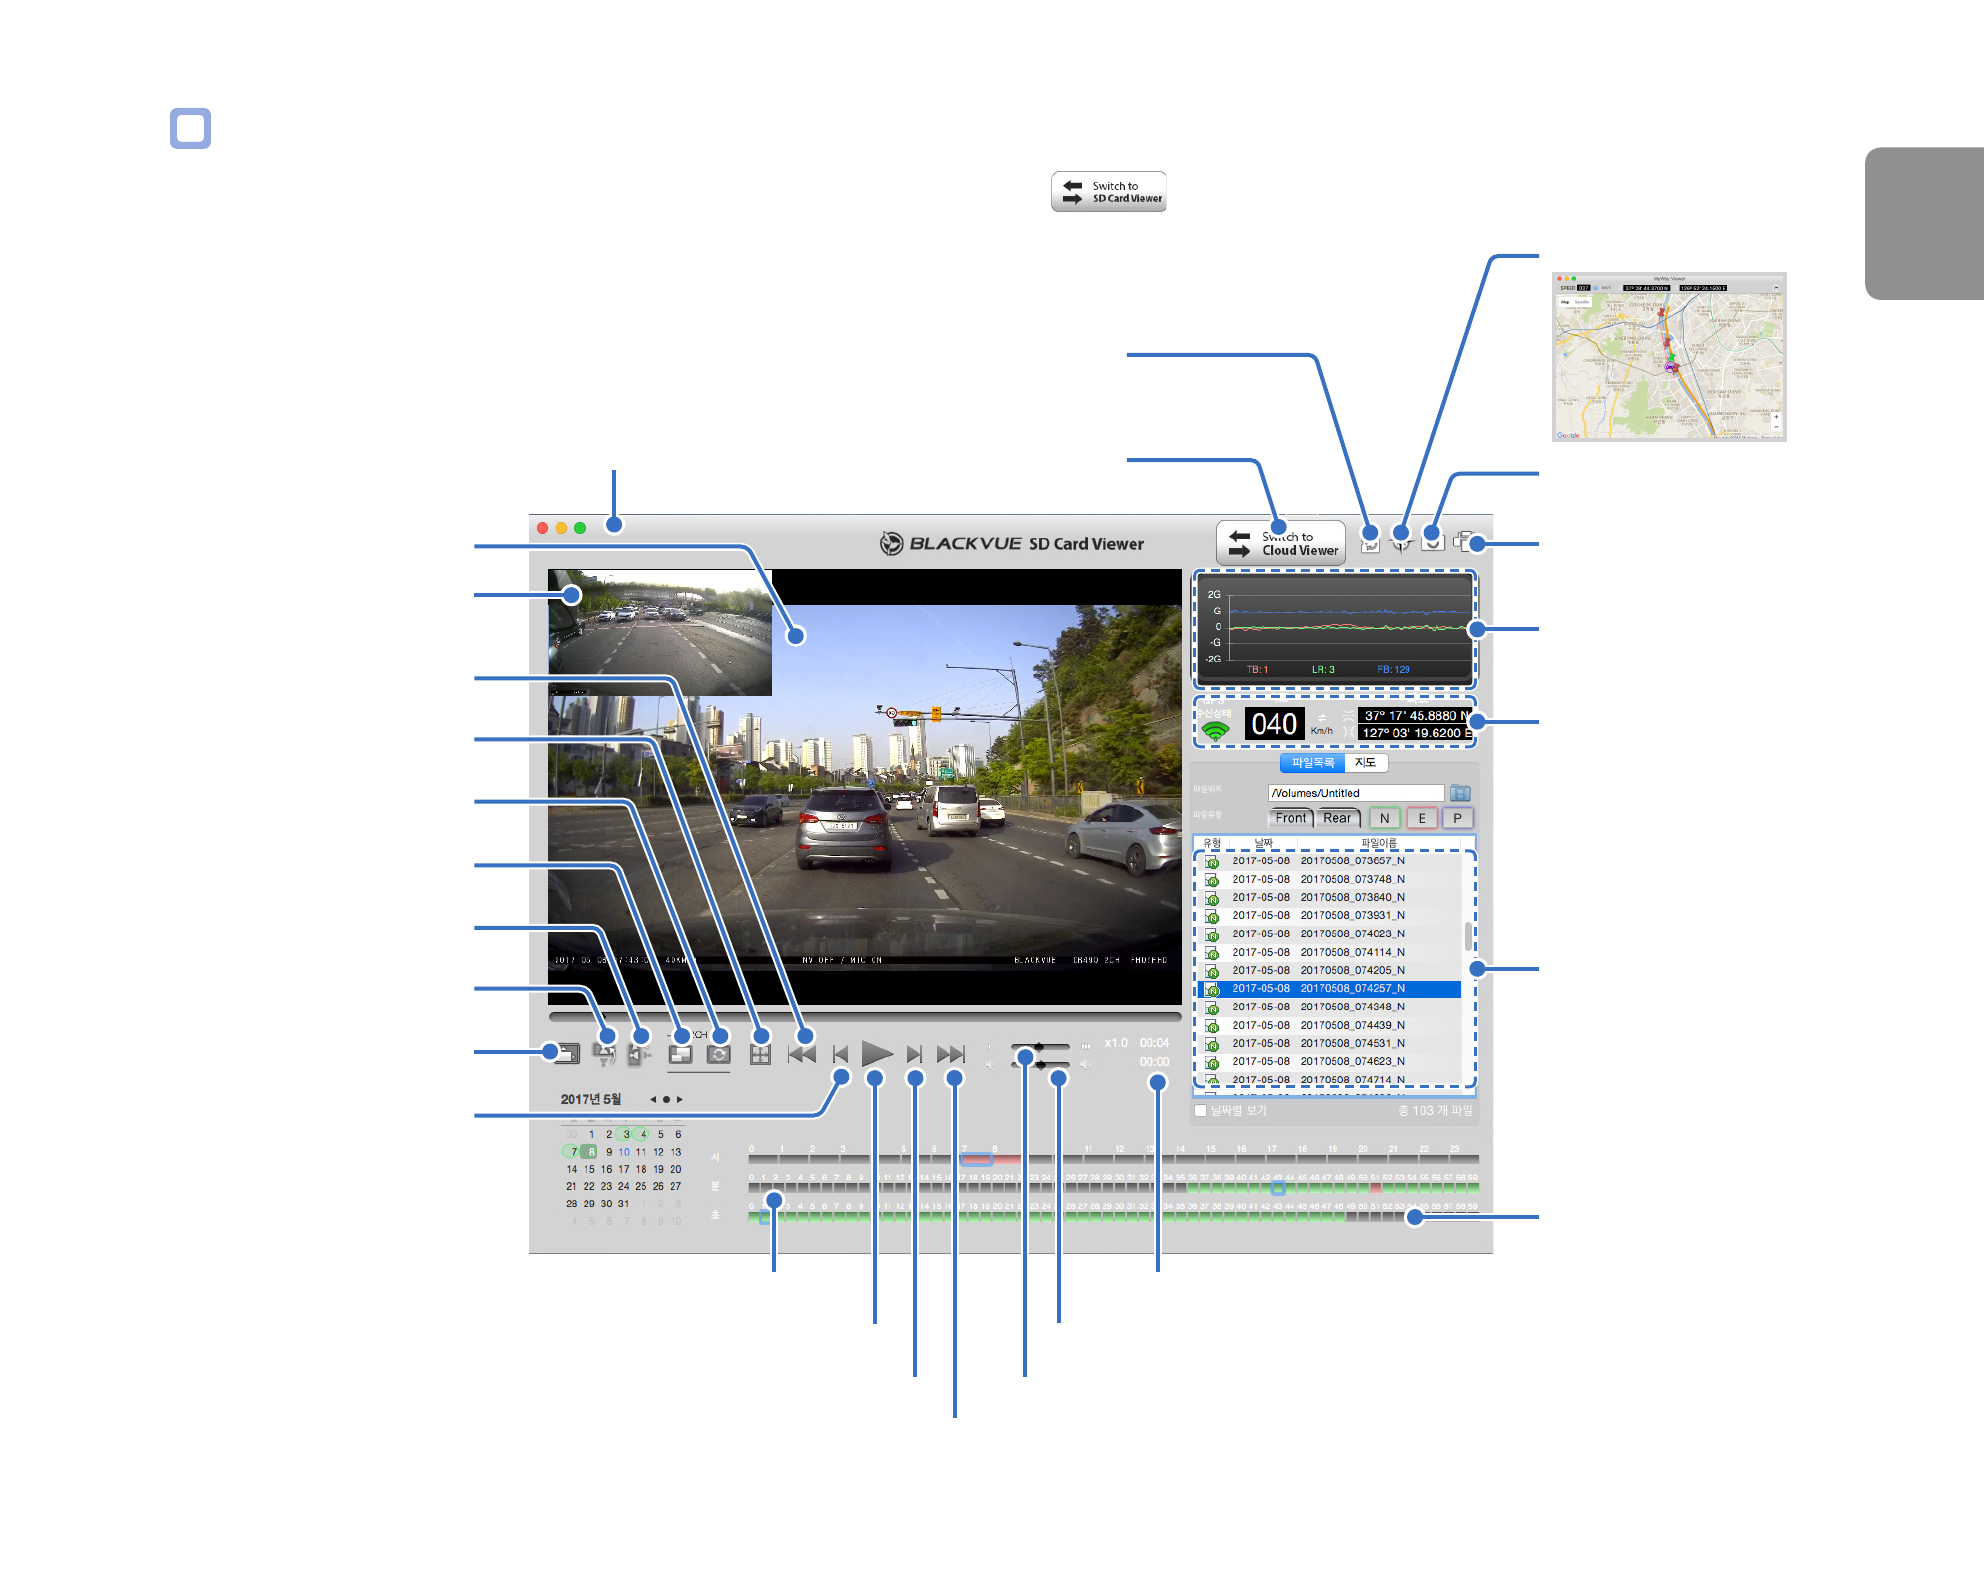Select day 10 in the calendar
The height and width of the screenshot is (1587, 1984).
624,1152
